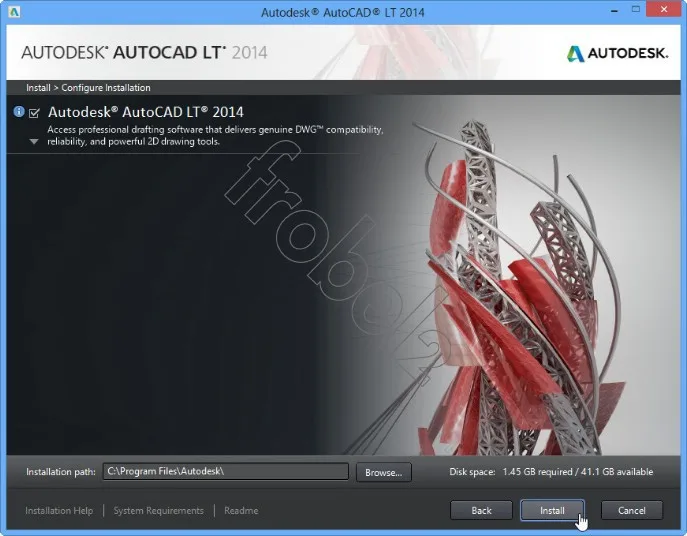Minimize the installer window
This screenshot has width=687, height=536.
click(x=614, y=11)
